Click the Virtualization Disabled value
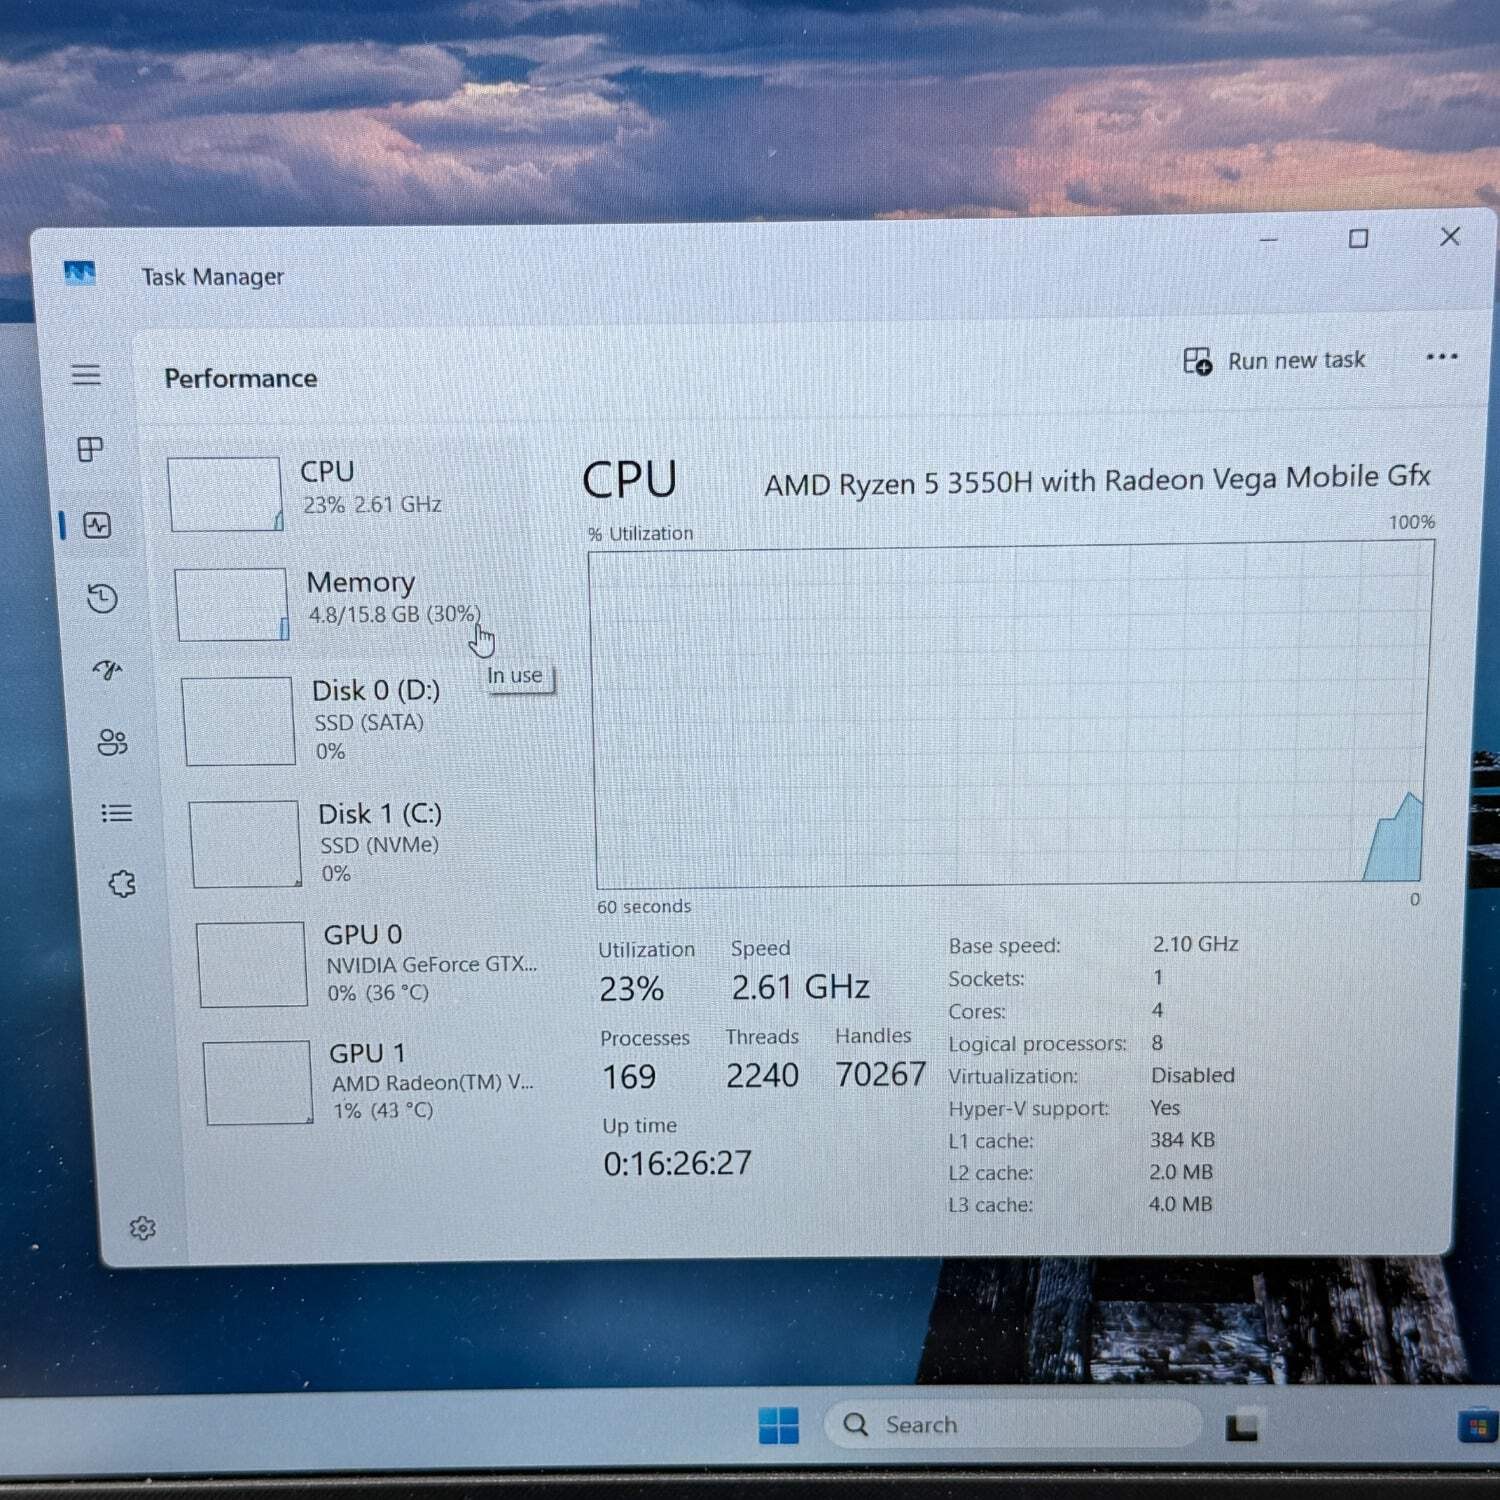 1193,1075
